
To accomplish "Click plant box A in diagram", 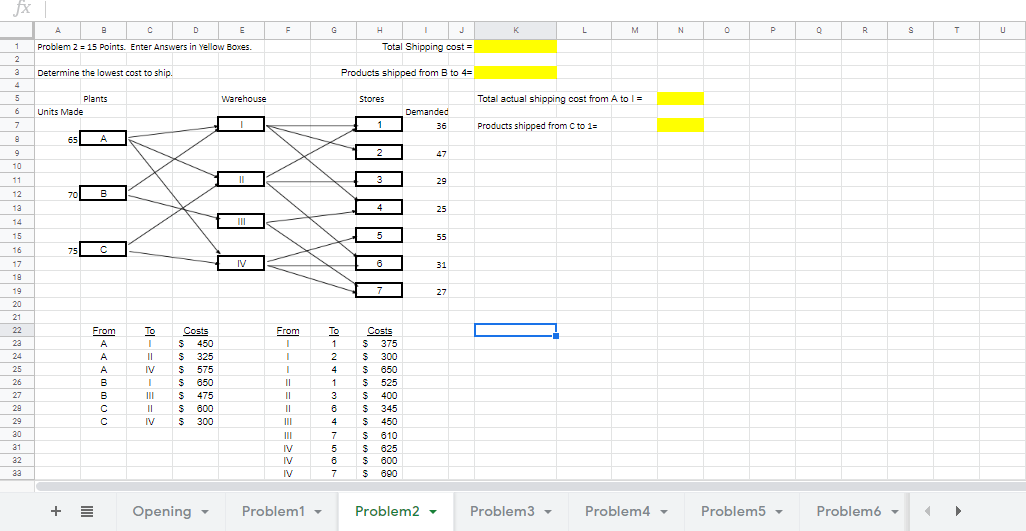I will [103, 139].
